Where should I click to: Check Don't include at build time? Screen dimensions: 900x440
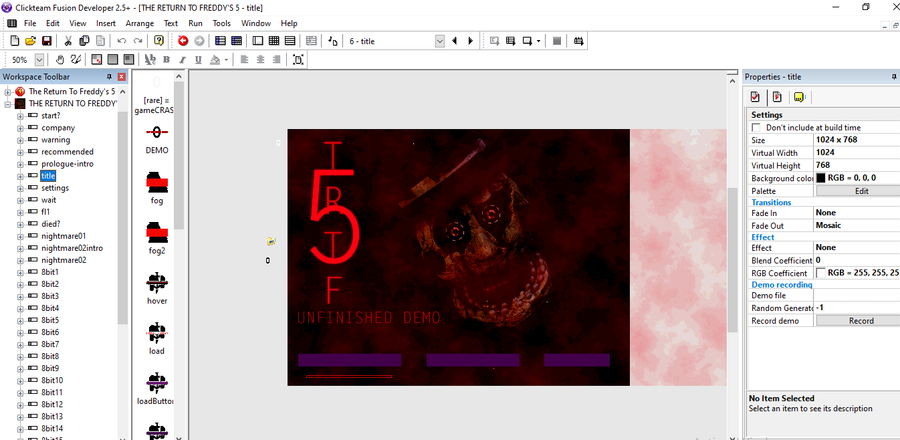pyautogui.click(x=756, y=127)
